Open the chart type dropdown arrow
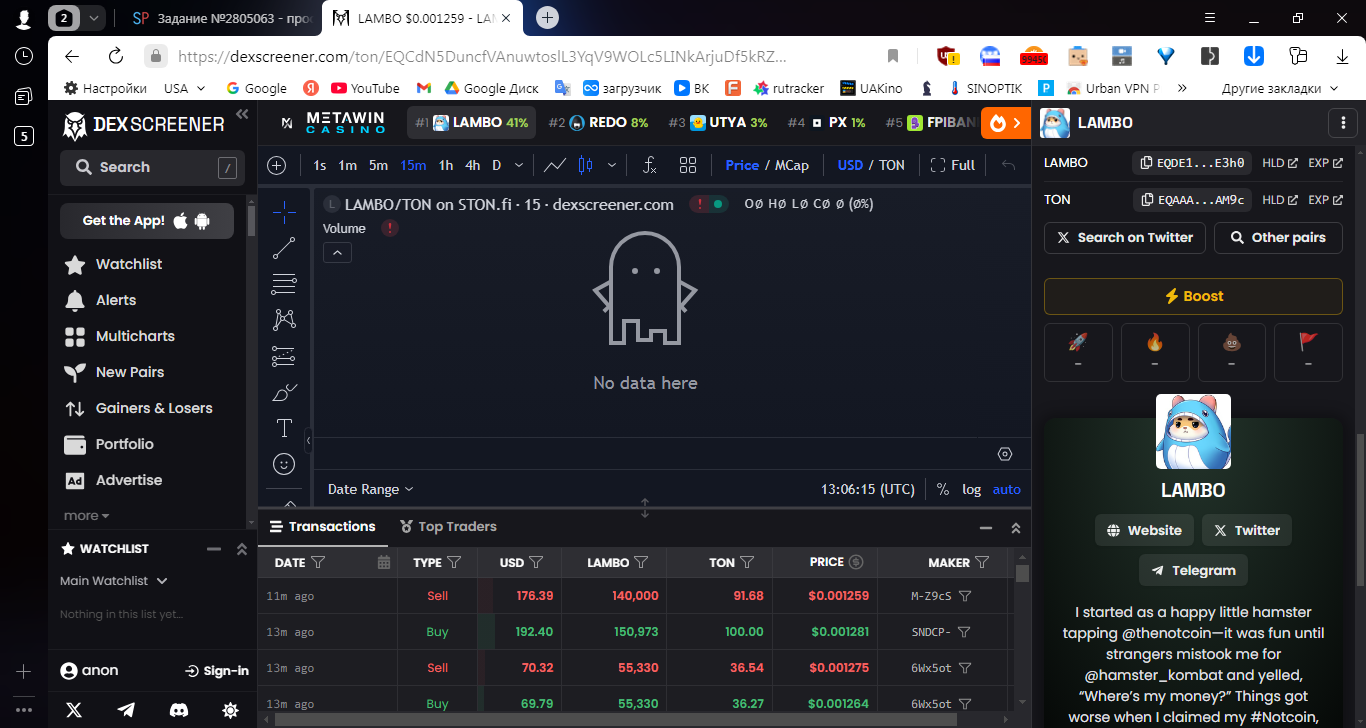Image resolution: width=1366 pixels, height=728 pixels. (612, 165)
